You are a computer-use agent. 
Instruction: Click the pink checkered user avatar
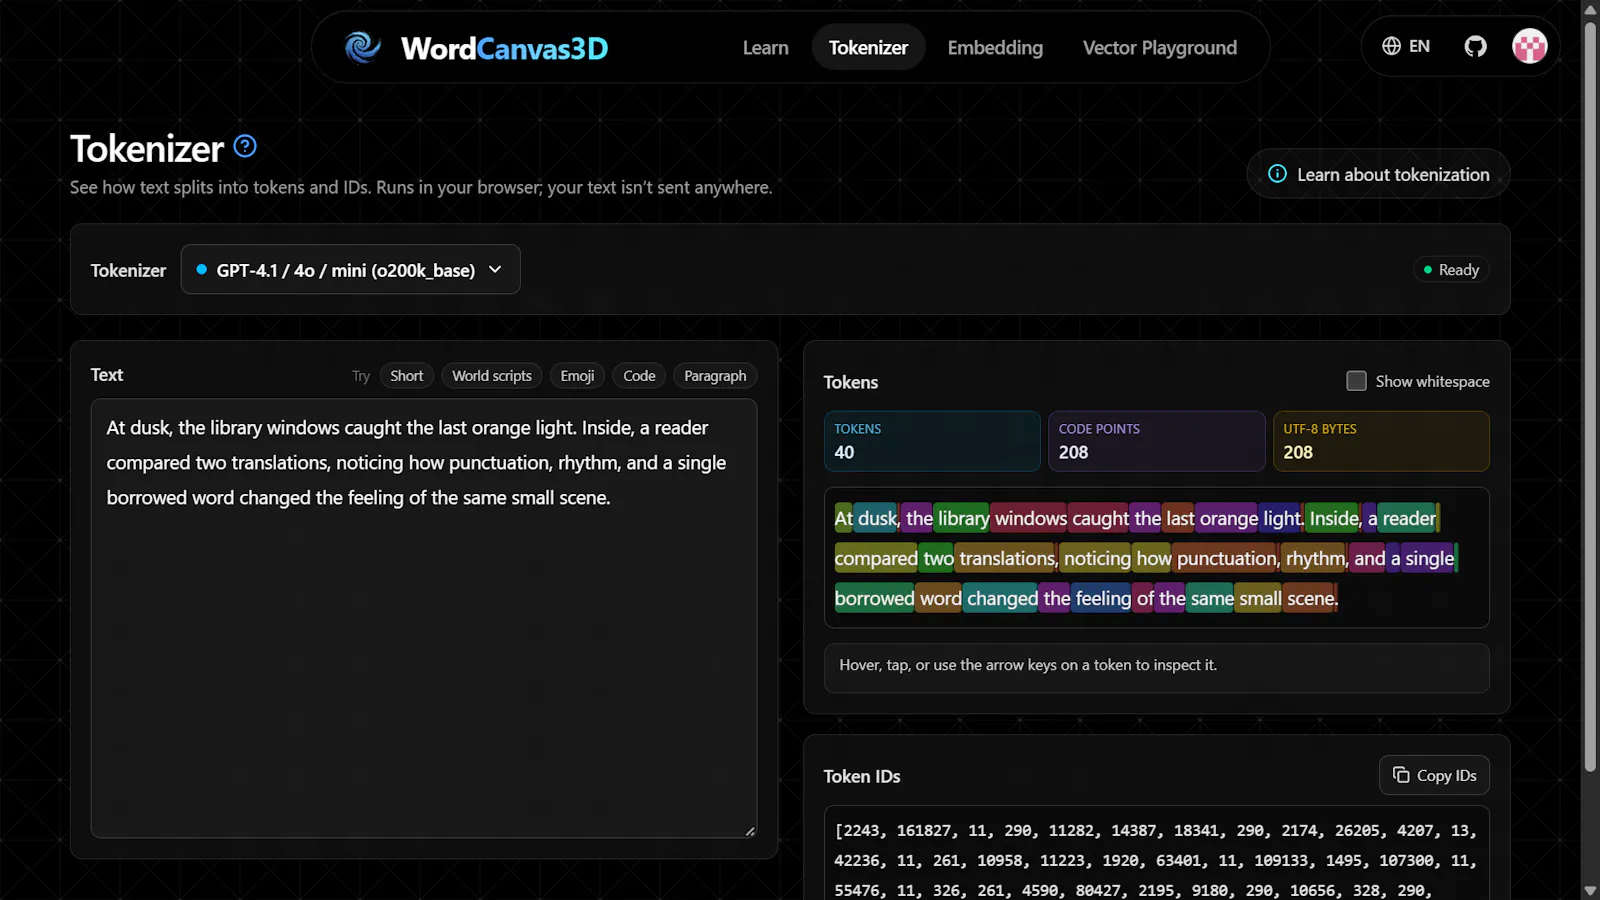[1529, 46]
